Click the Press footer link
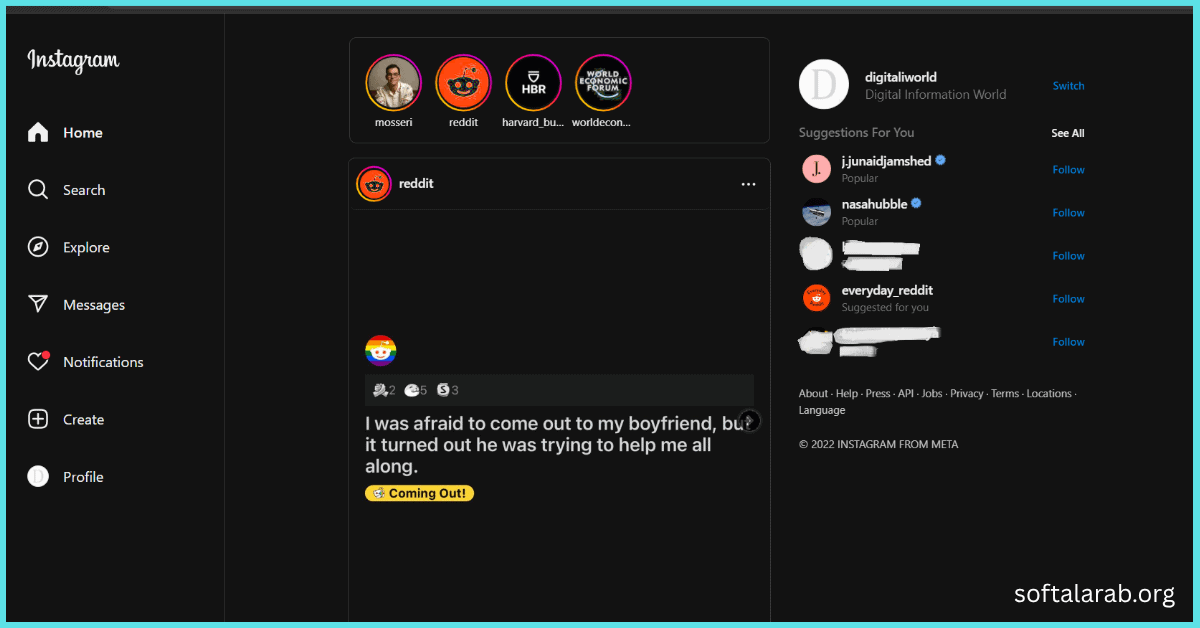 coord(878,394)
